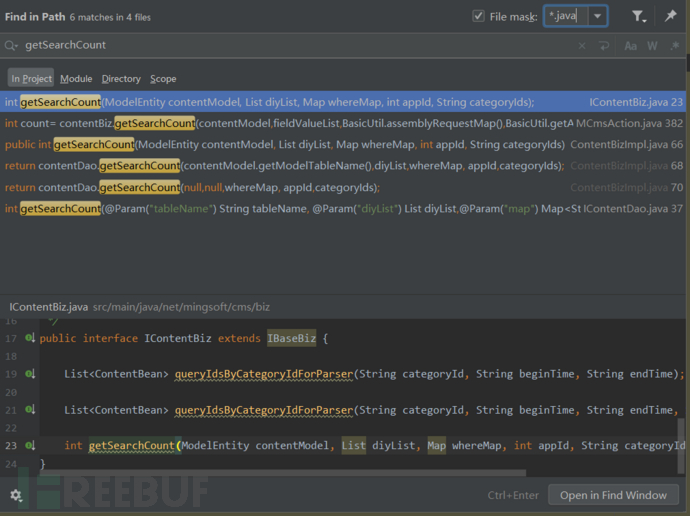Screen dimensions: 690x516
Task: Click the filter search results icon
Action: [x=638, y=16]
